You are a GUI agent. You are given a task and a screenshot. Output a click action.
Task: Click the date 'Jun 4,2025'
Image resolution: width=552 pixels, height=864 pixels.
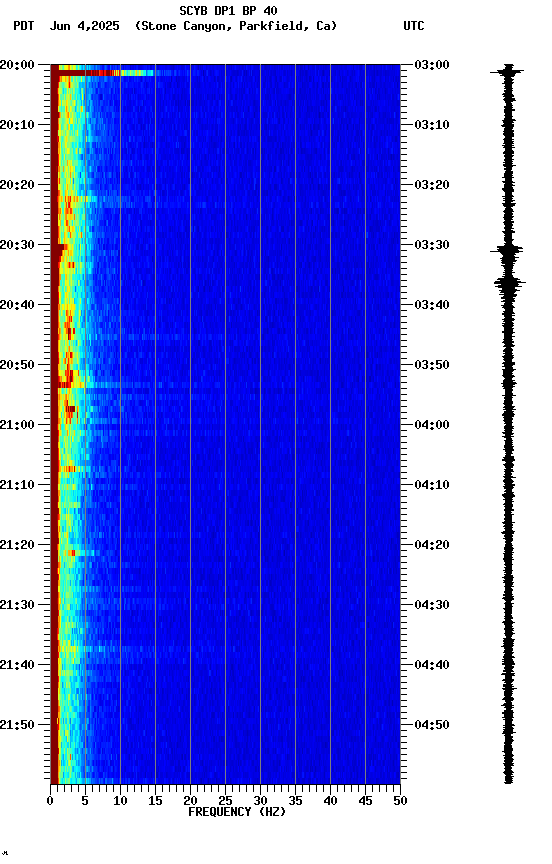tap(84, 26)
